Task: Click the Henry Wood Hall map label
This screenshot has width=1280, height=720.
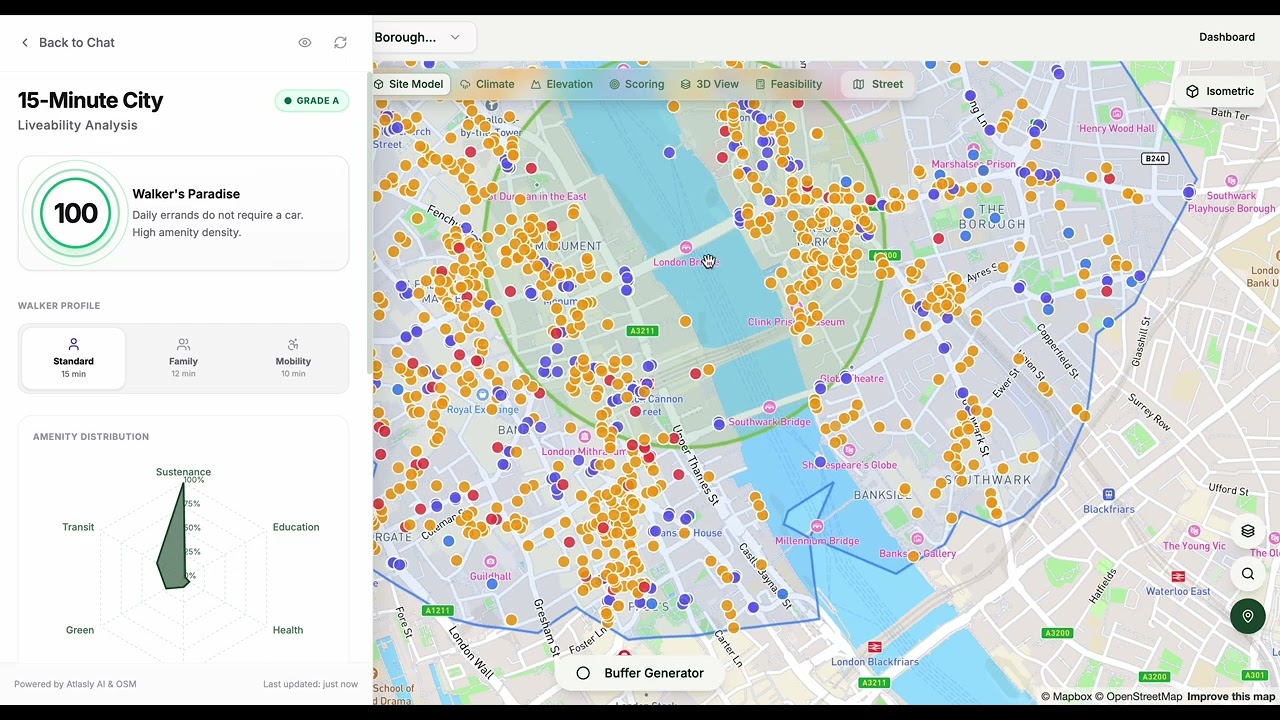Action: 1116,128
